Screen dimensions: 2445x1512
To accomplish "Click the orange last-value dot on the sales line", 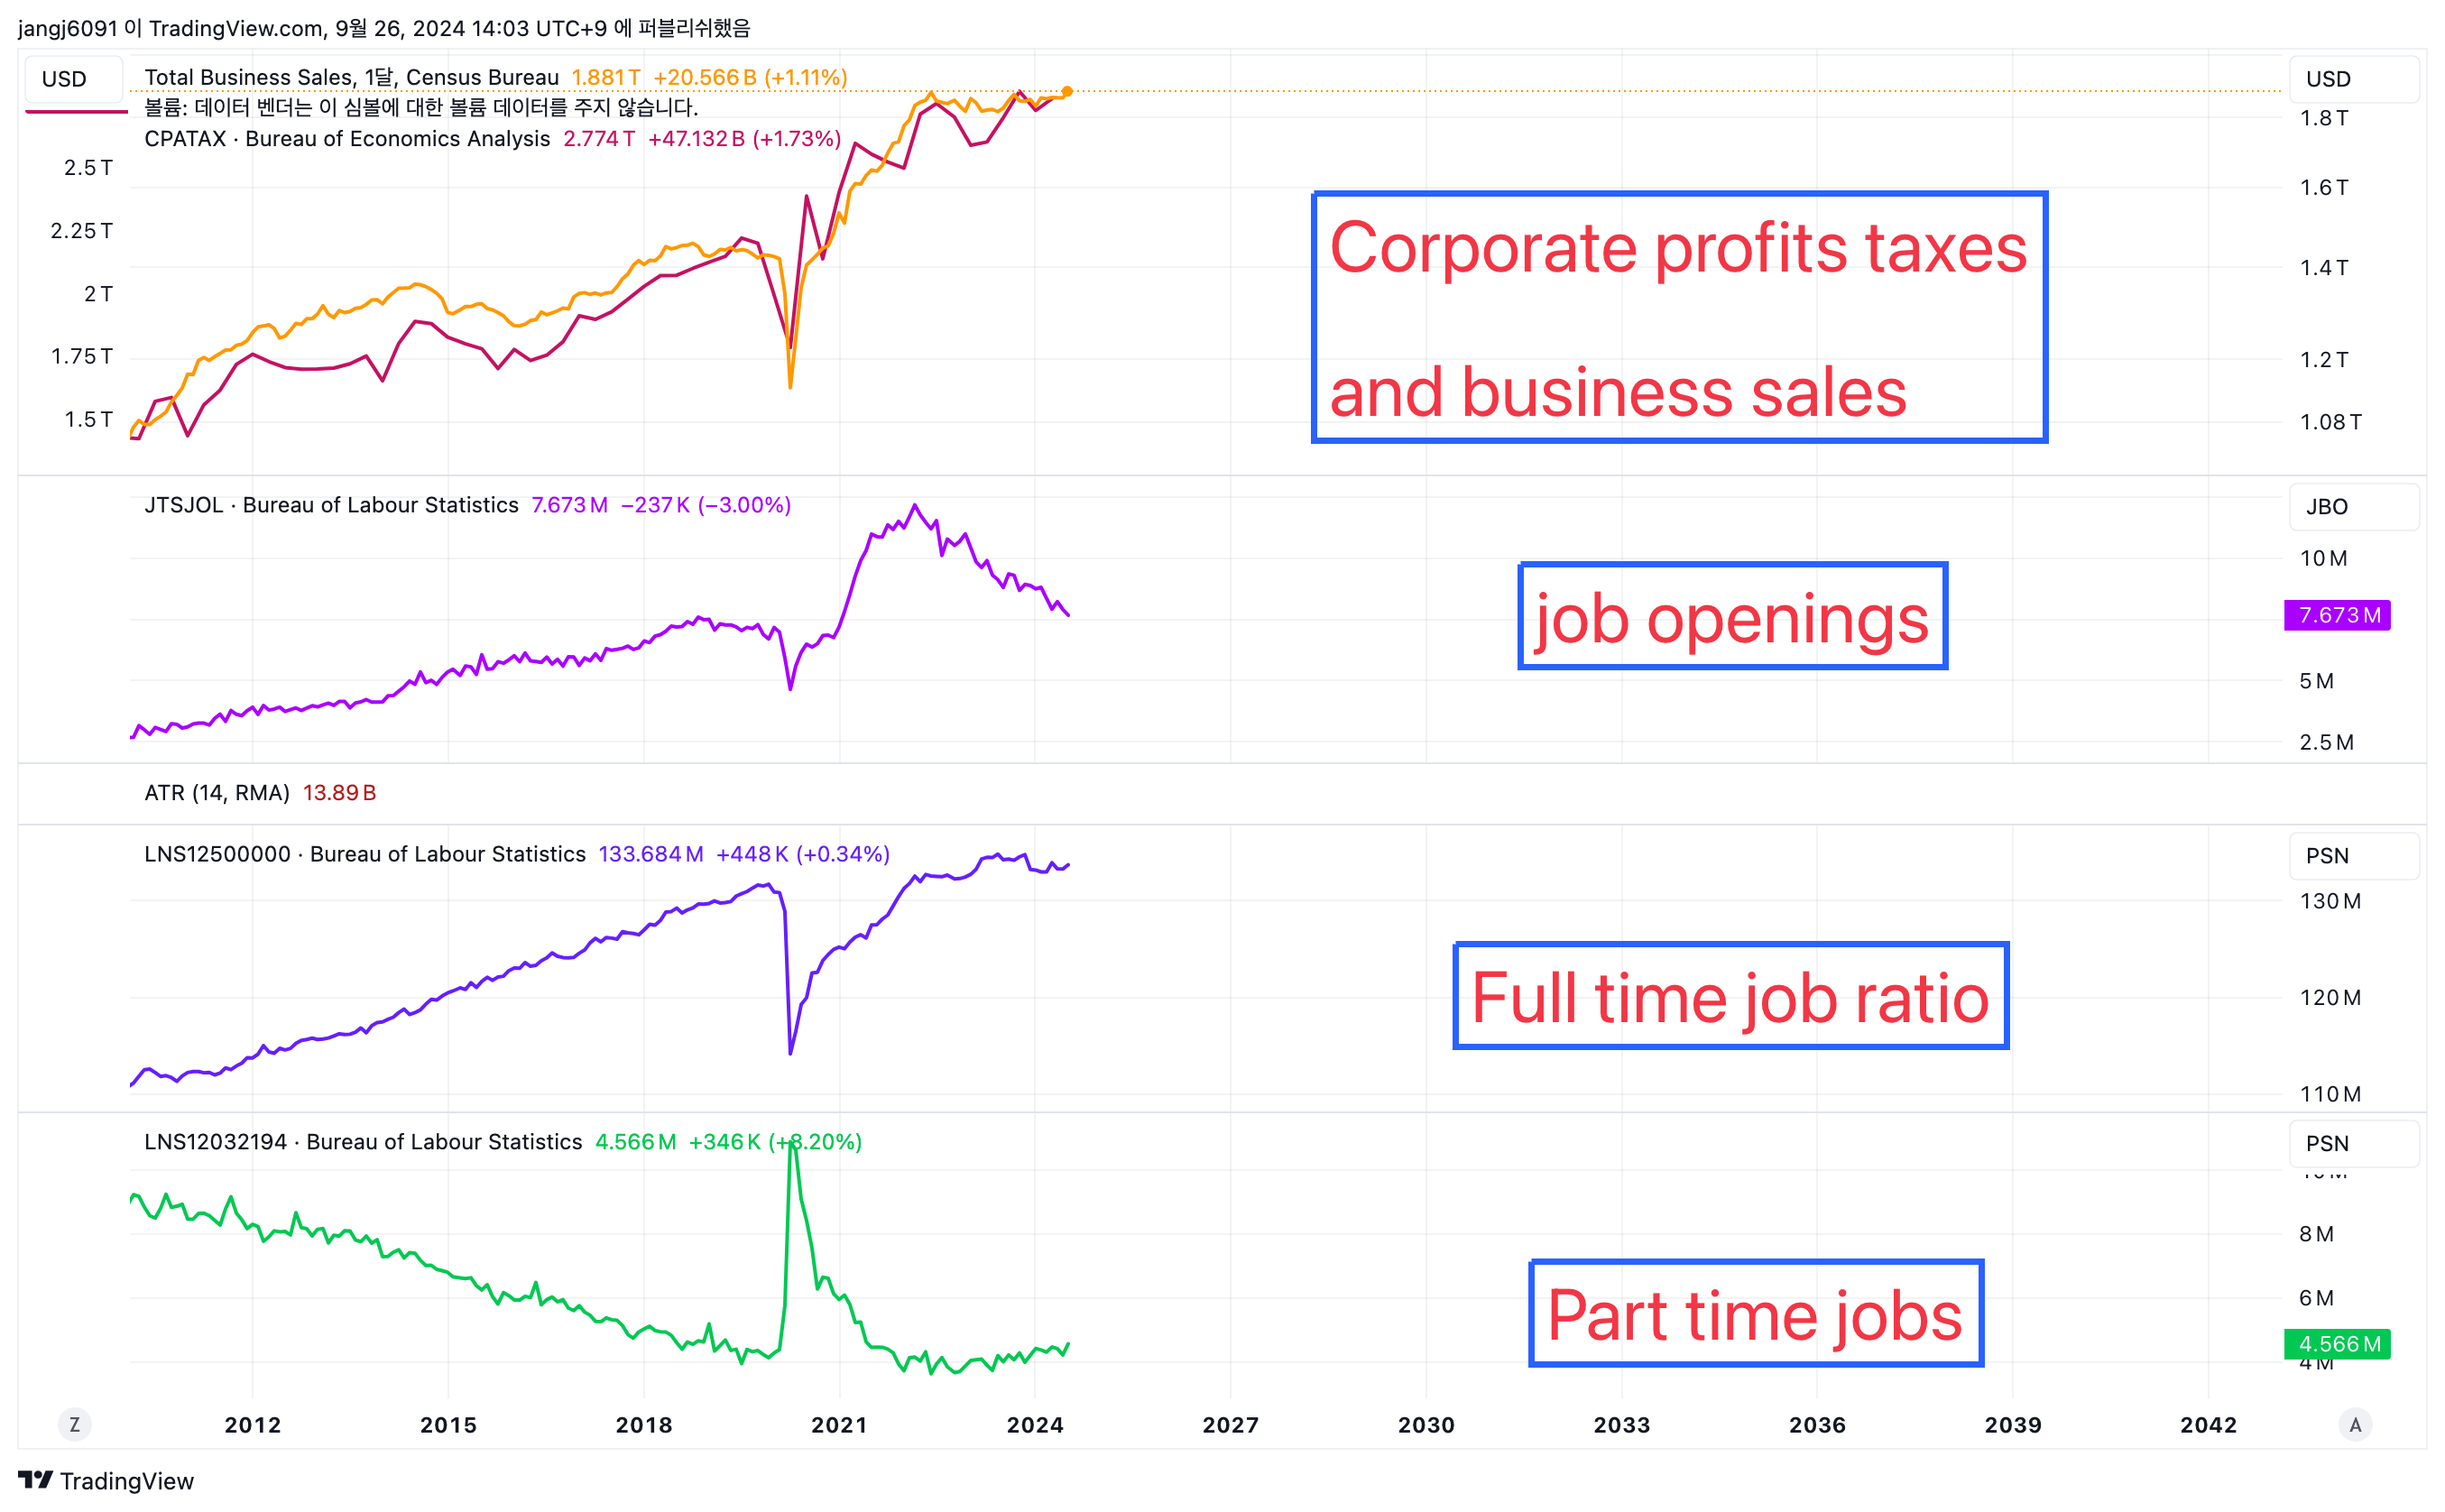I will tap(1067, 91).
